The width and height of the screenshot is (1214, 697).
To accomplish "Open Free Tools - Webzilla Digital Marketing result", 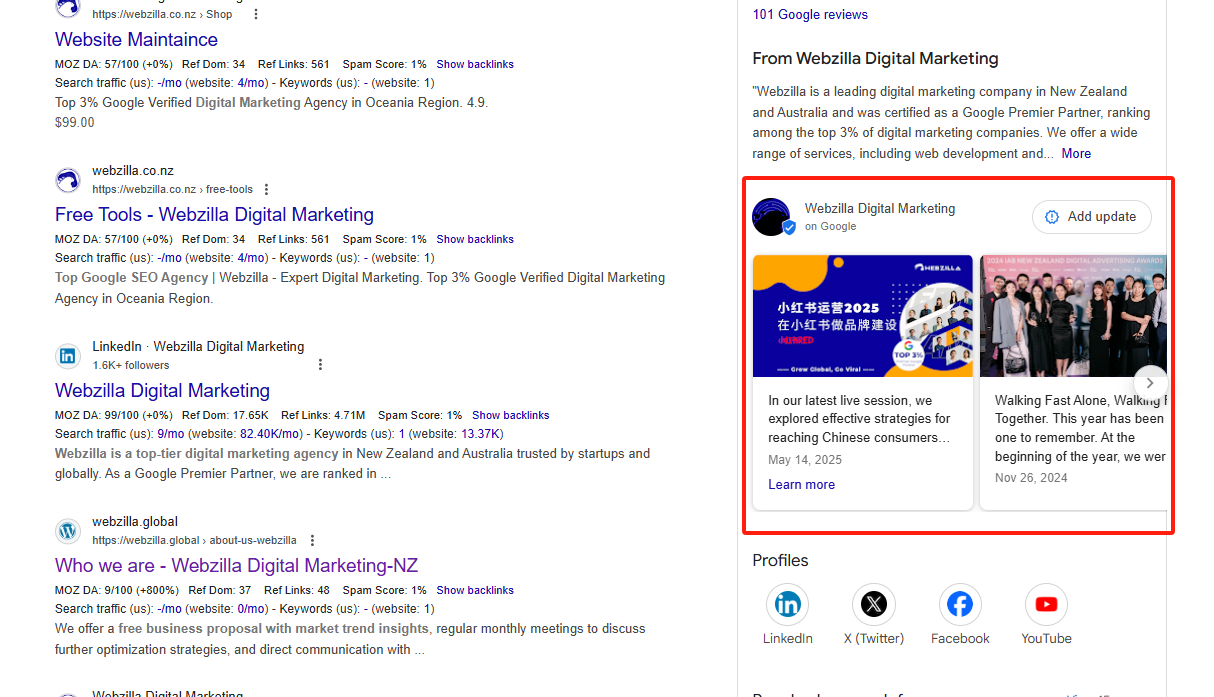I will click(x=214, y=215).
